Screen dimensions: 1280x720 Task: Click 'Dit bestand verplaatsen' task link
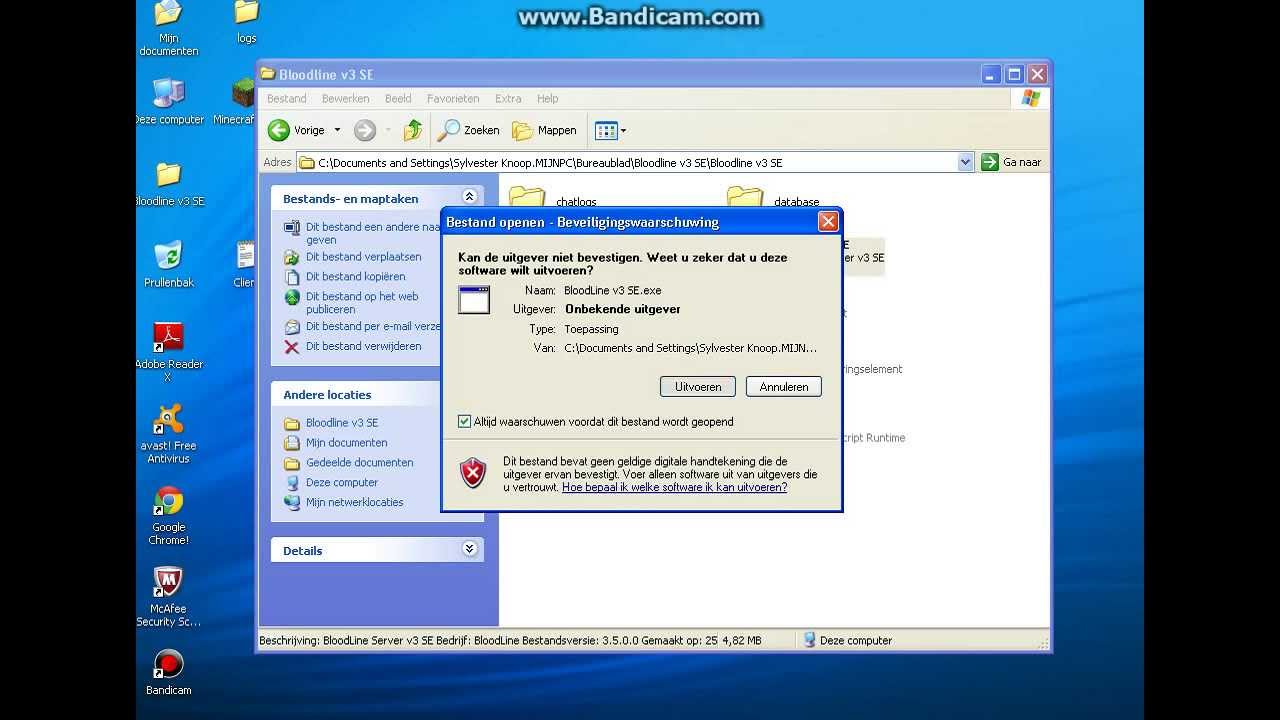click(x=363, y=257)
